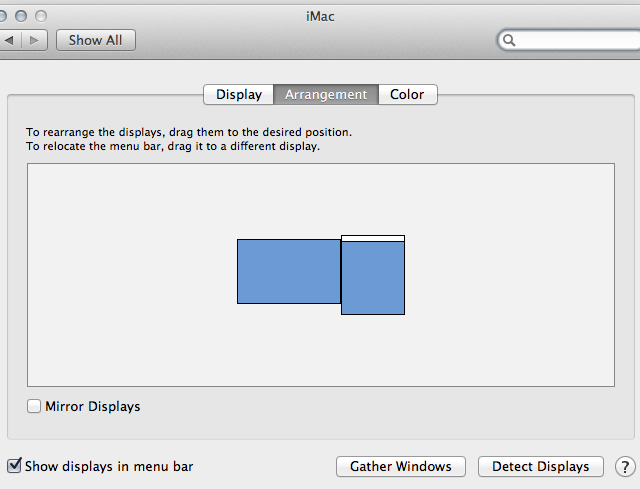Click the forward navigation arrow
The height and width of the screenshot is (489, 640).
pos(33,41)
